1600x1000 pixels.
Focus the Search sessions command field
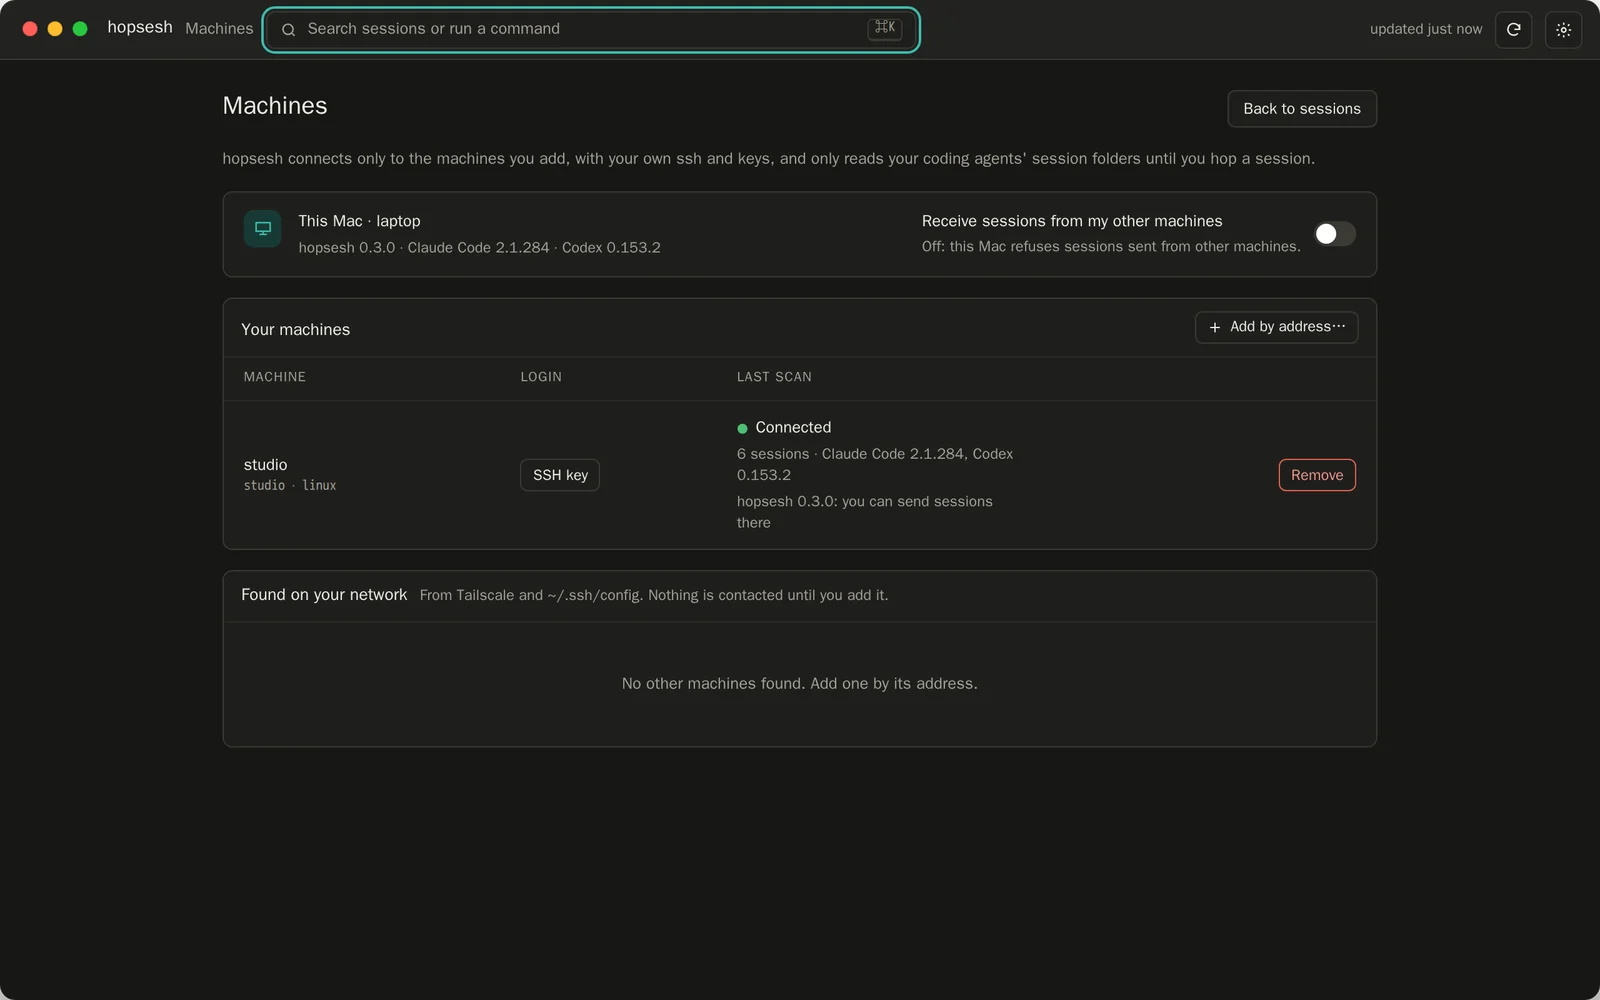[x=591, y=29]
